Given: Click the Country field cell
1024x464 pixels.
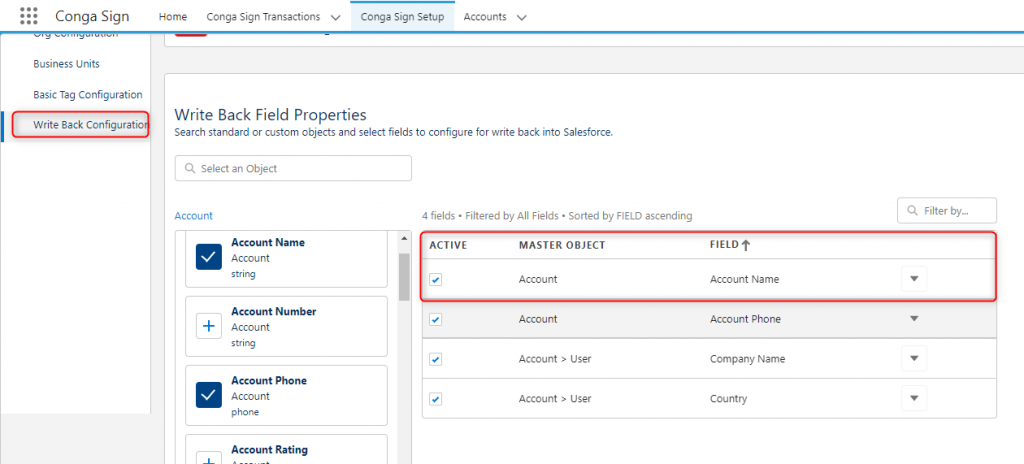Looking at the screenshot, I should 728,399.
